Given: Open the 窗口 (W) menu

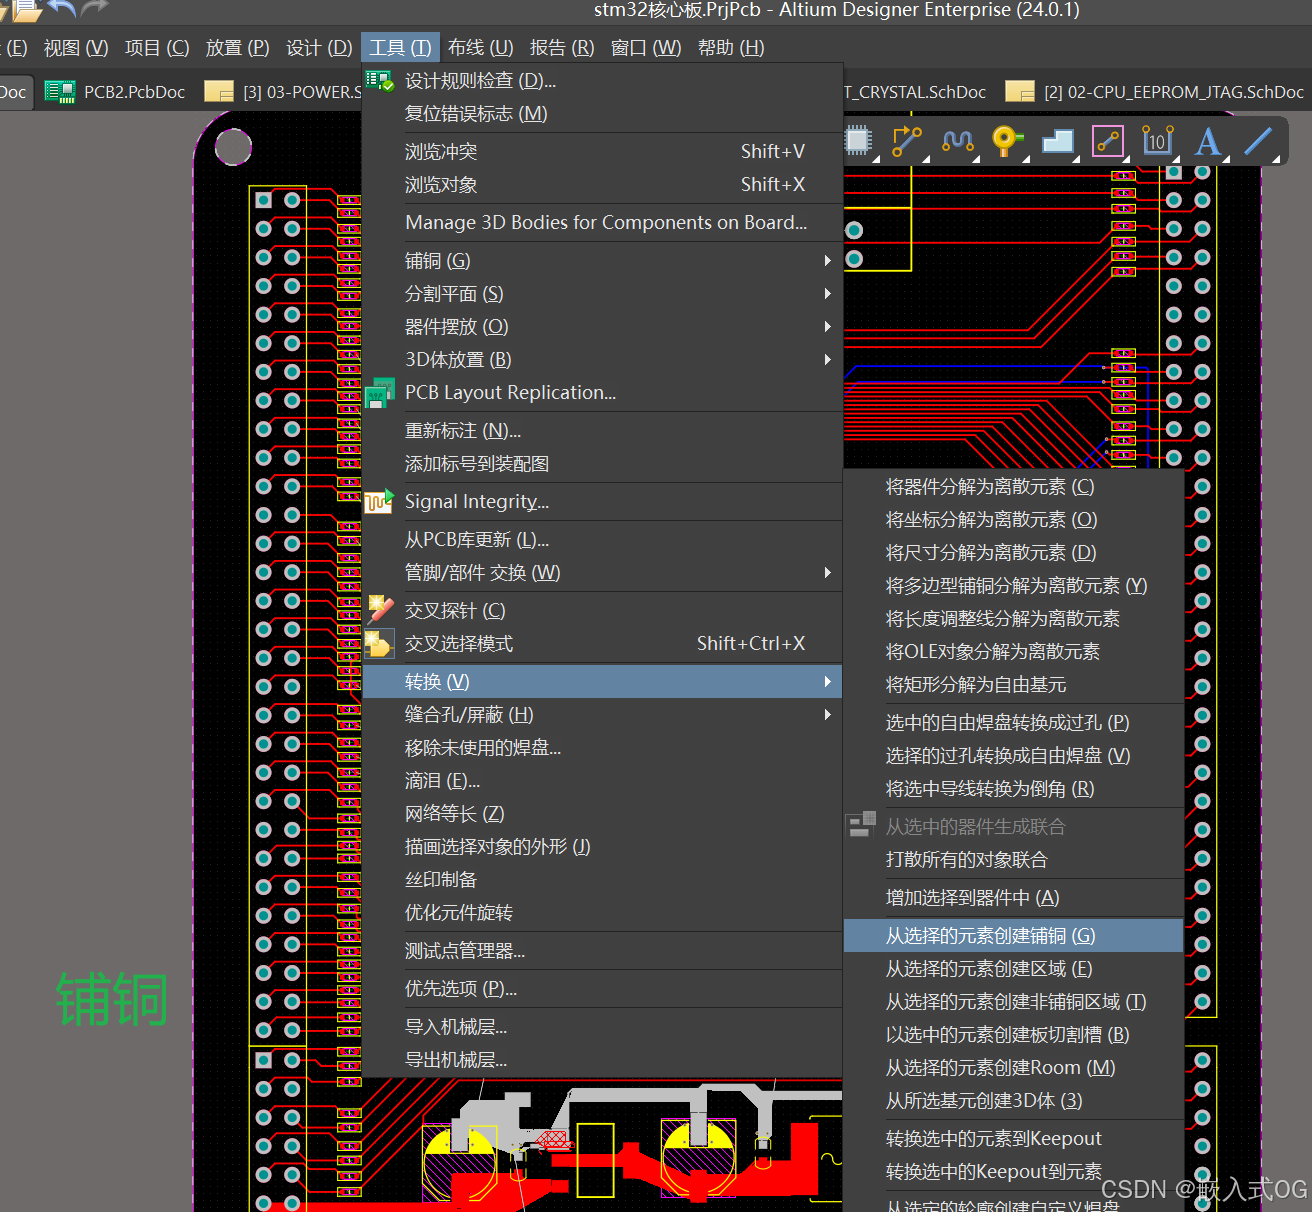Looking at the screenshot, I should click(645, 48).
